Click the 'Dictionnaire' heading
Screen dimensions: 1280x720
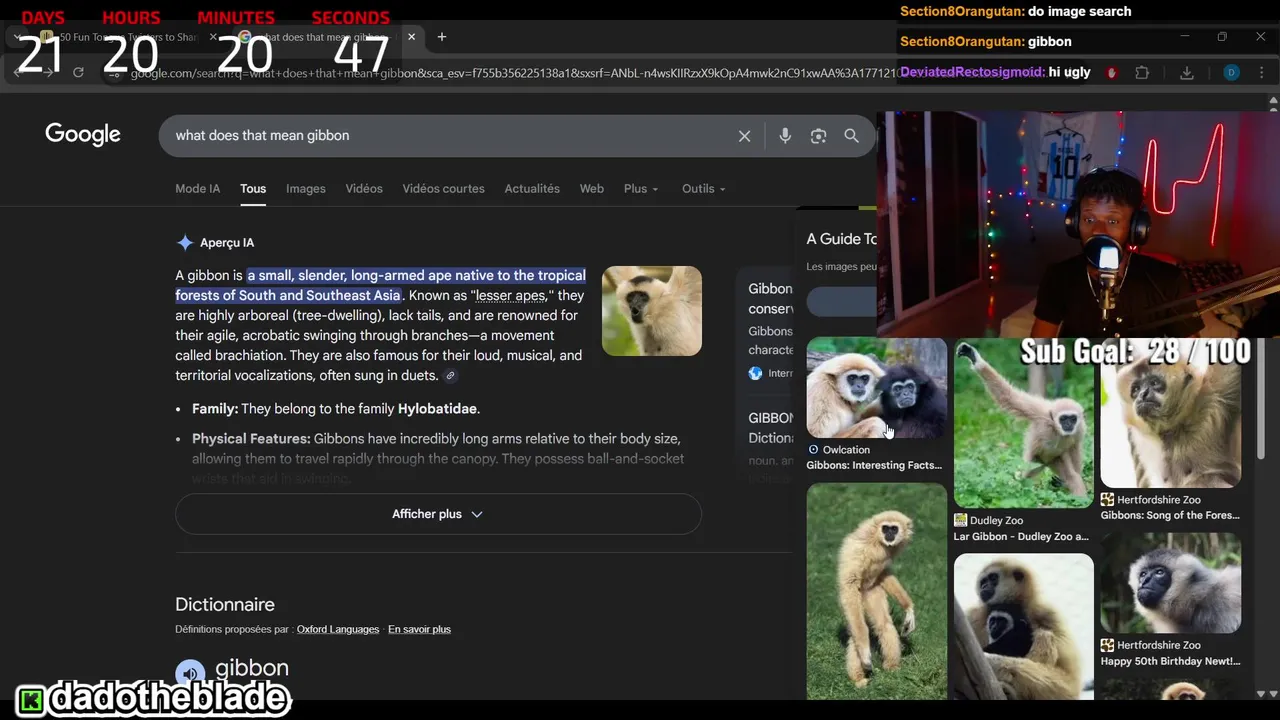[x=225, y=605]
